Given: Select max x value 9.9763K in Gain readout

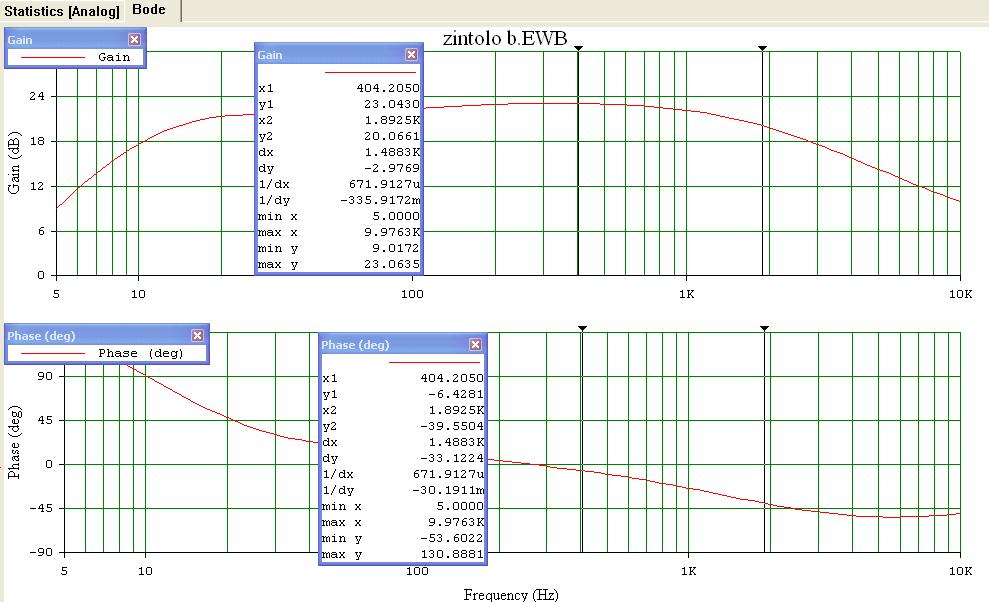Looking at the screenshot, I should tap(392, 232).
